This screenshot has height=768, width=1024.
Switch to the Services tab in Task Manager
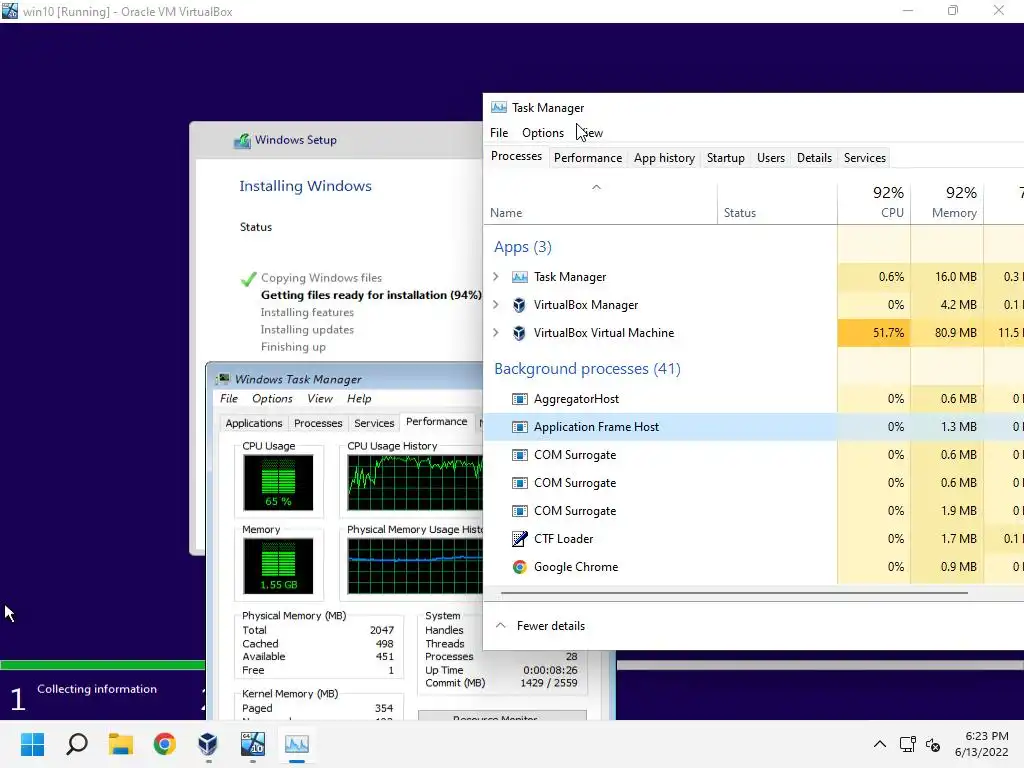point(865,158)
